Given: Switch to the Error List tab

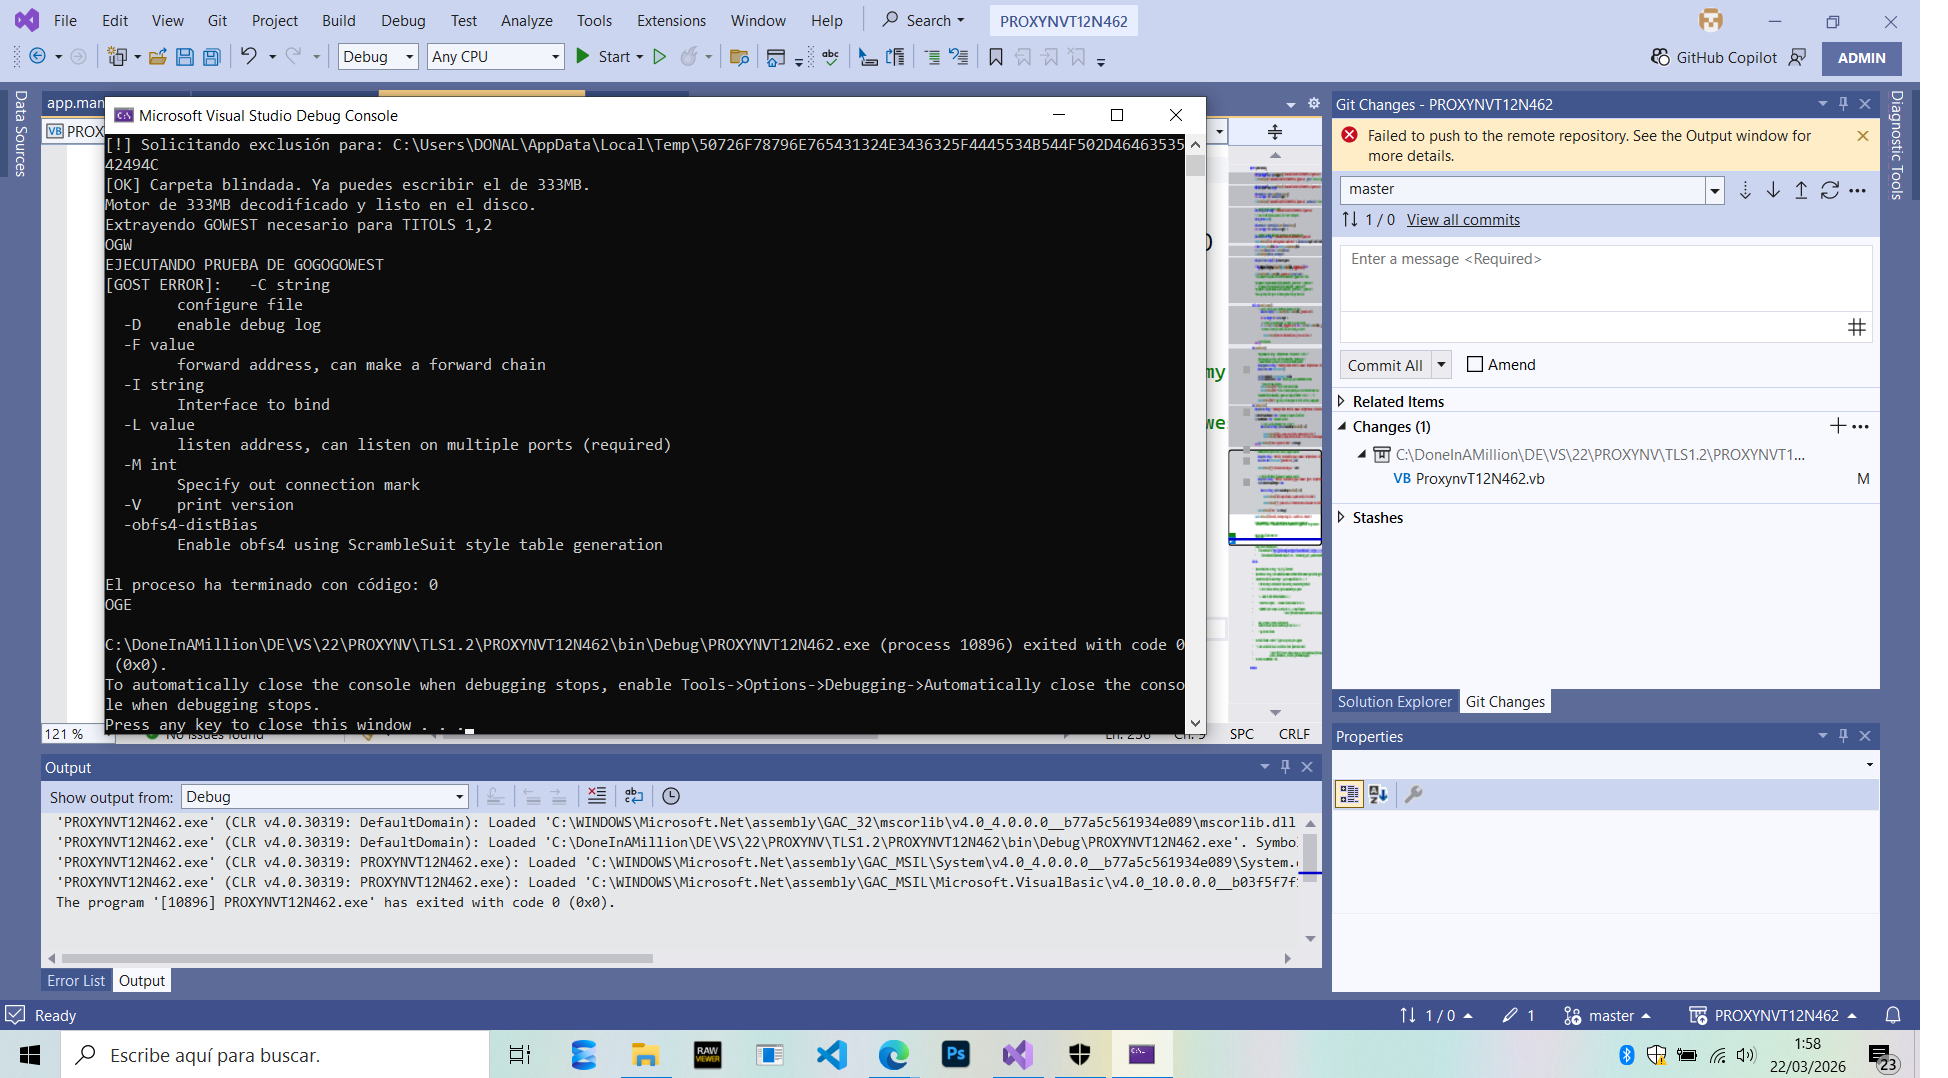Looking at the screenshot, I should [75, 980].
